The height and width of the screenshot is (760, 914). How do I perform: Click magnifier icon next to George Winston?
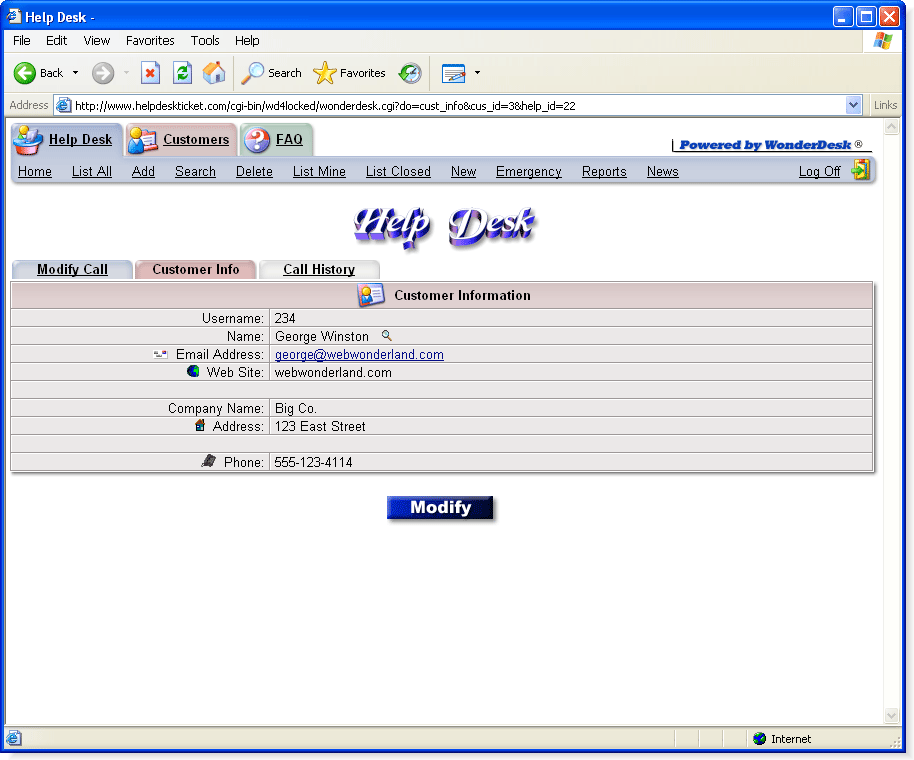386,336
